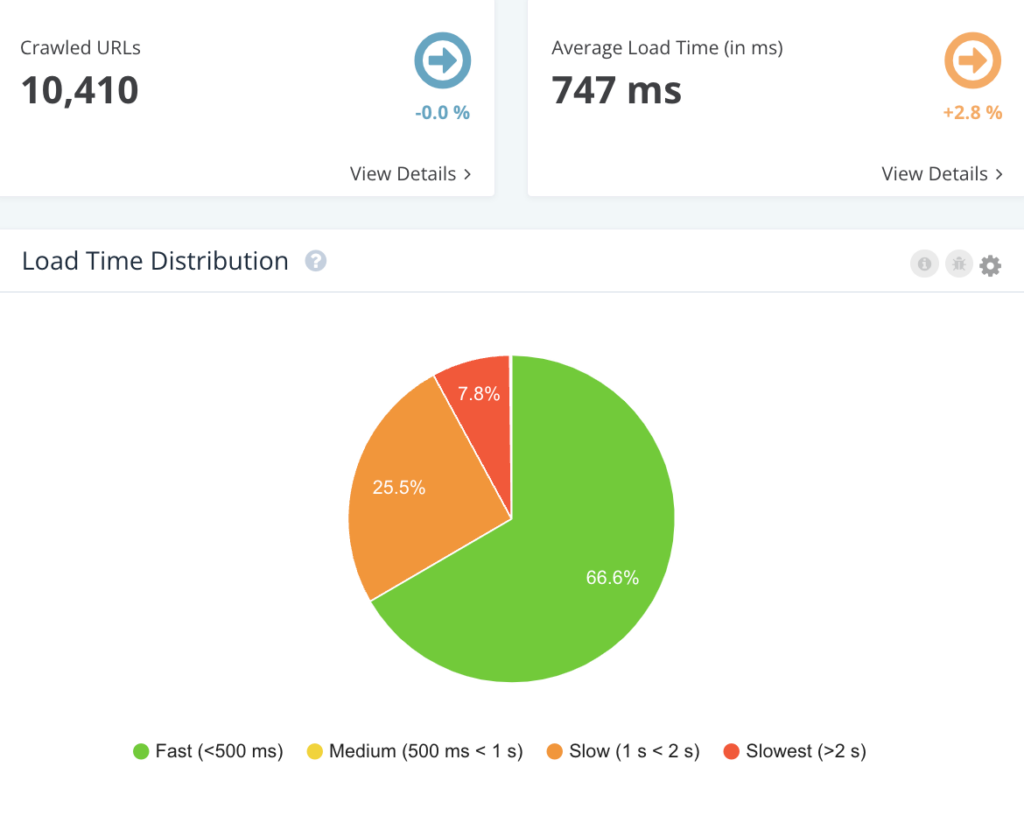Open View Details for Crawled URLs
Viewport: 1024px width, 823px height.
pos(410,174)
